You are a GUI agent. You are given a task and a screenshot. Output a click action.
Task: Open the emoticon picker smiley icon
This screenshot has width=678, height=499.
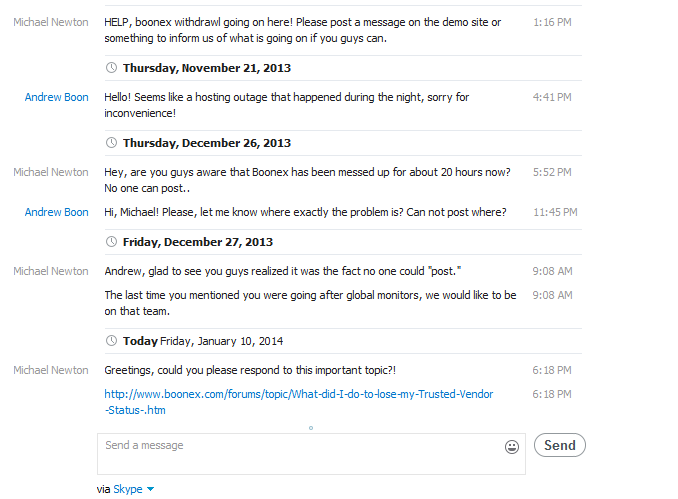(x=512, y=447)
